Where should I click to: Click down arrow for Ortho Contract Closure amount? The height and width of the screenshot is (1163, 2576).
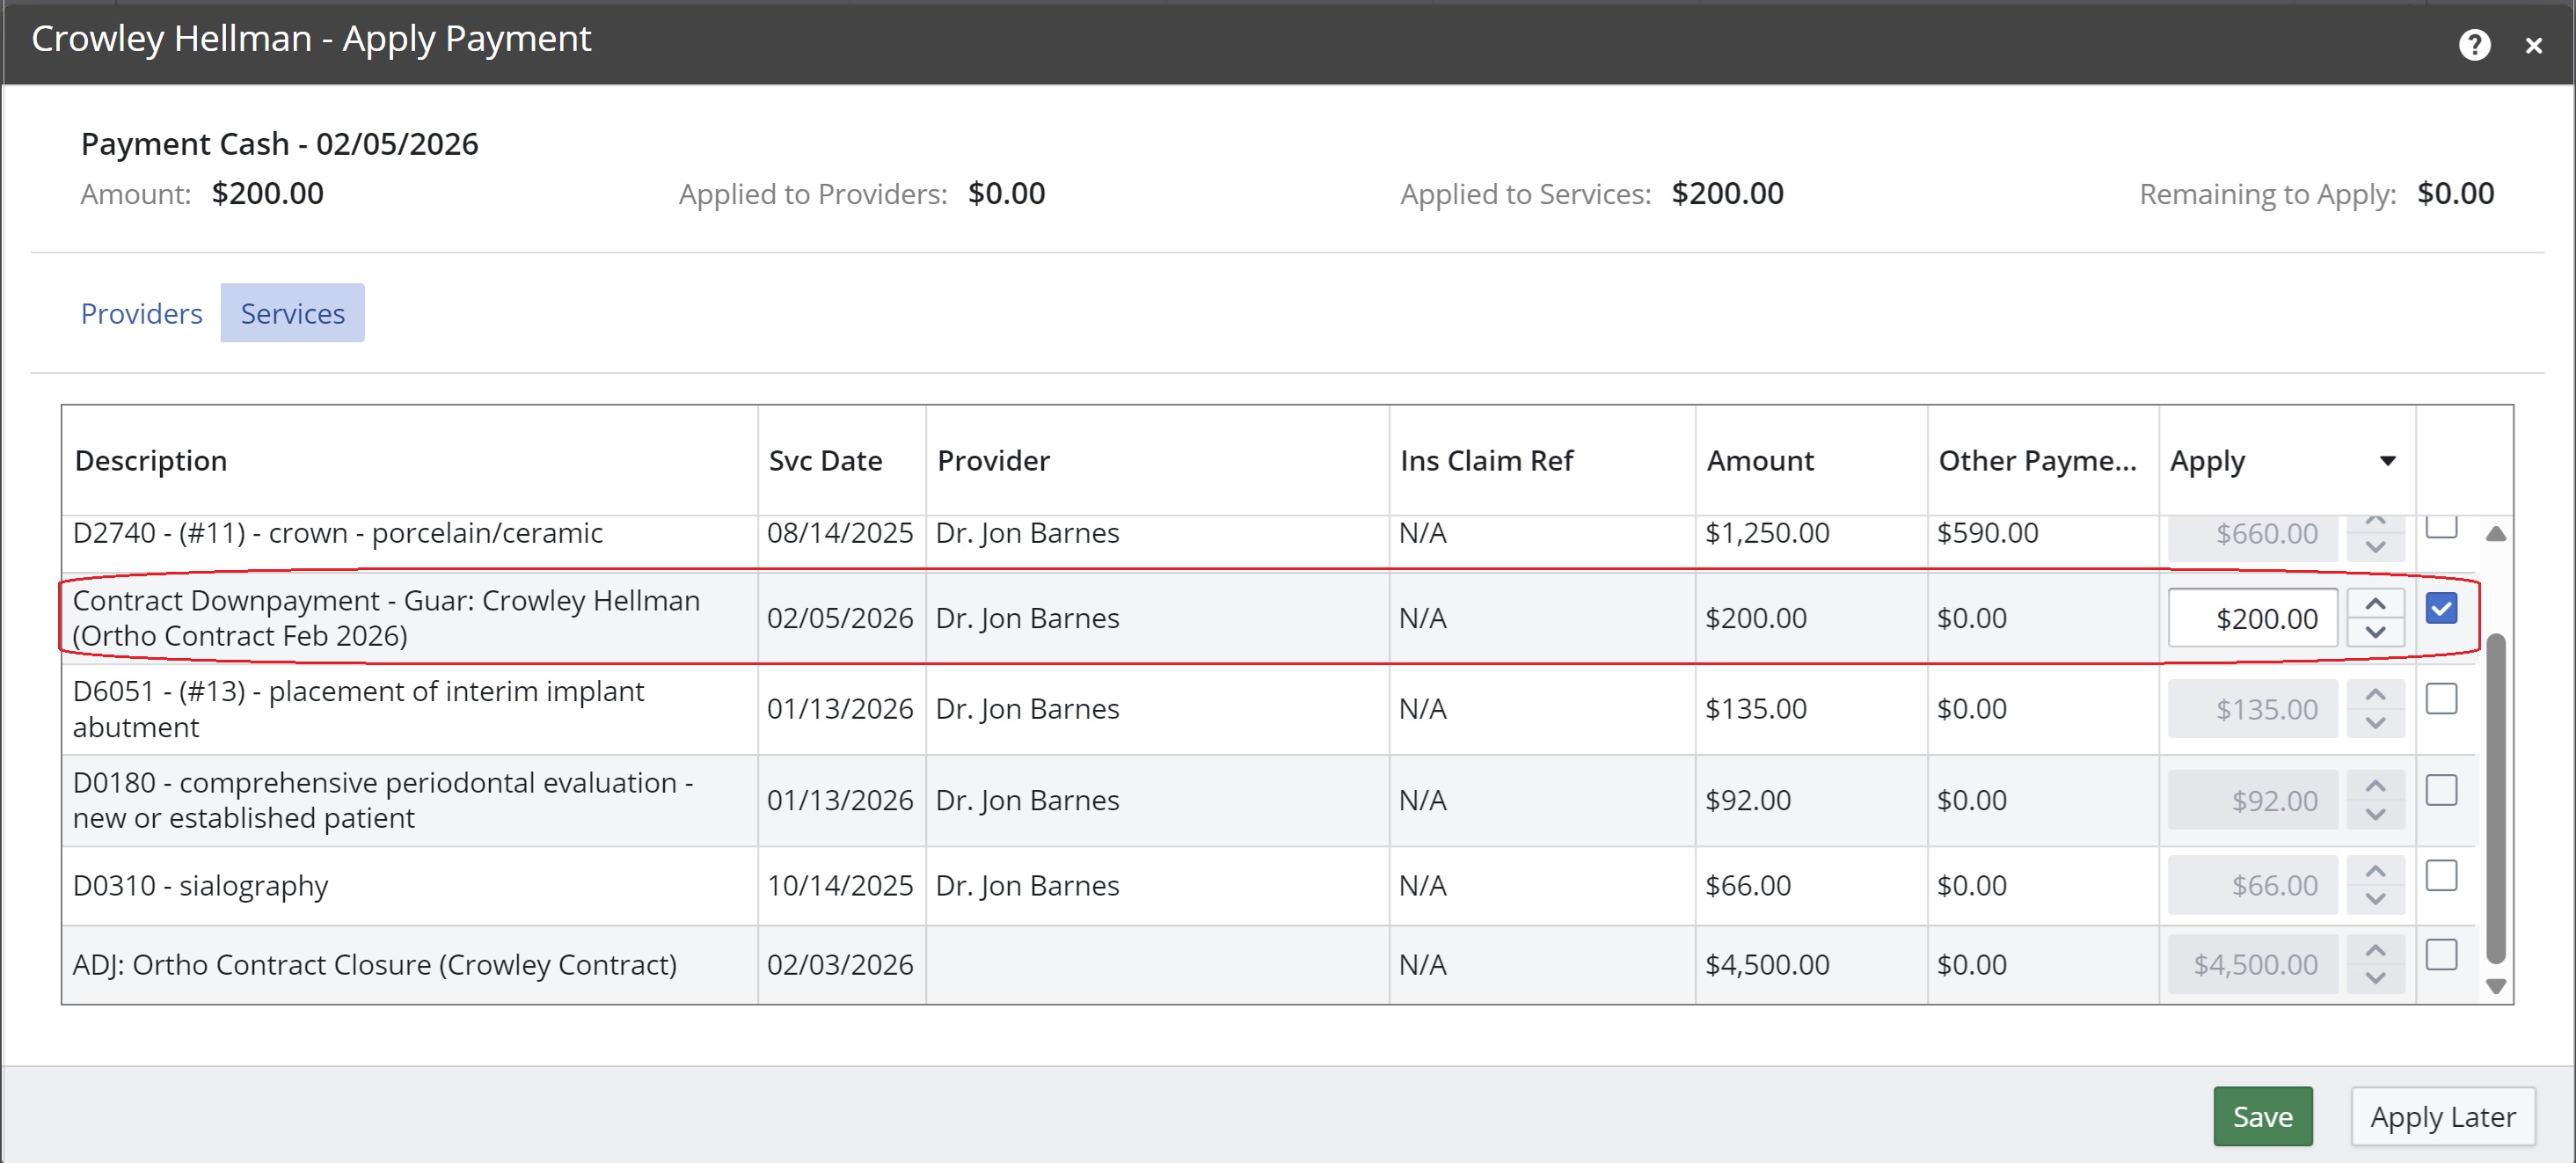point(2375,978)
